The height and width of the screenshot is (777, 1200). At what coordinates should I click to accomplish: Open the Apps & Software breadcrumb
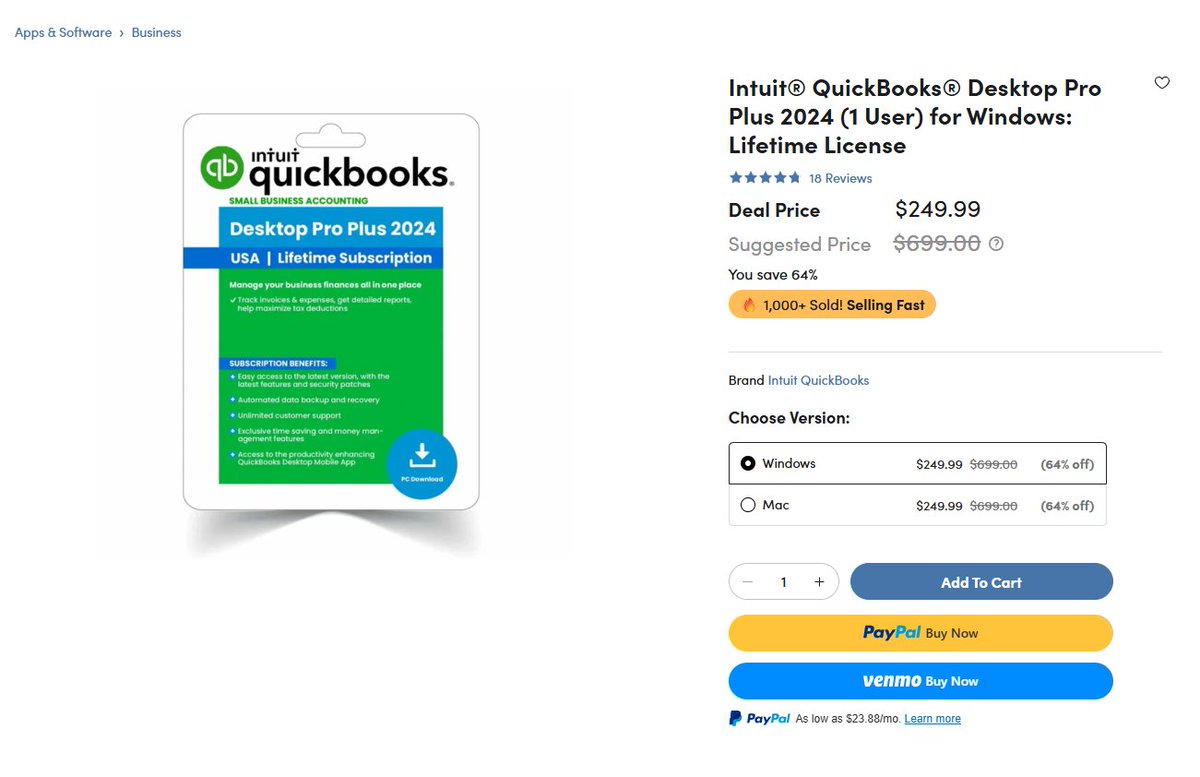63,33
